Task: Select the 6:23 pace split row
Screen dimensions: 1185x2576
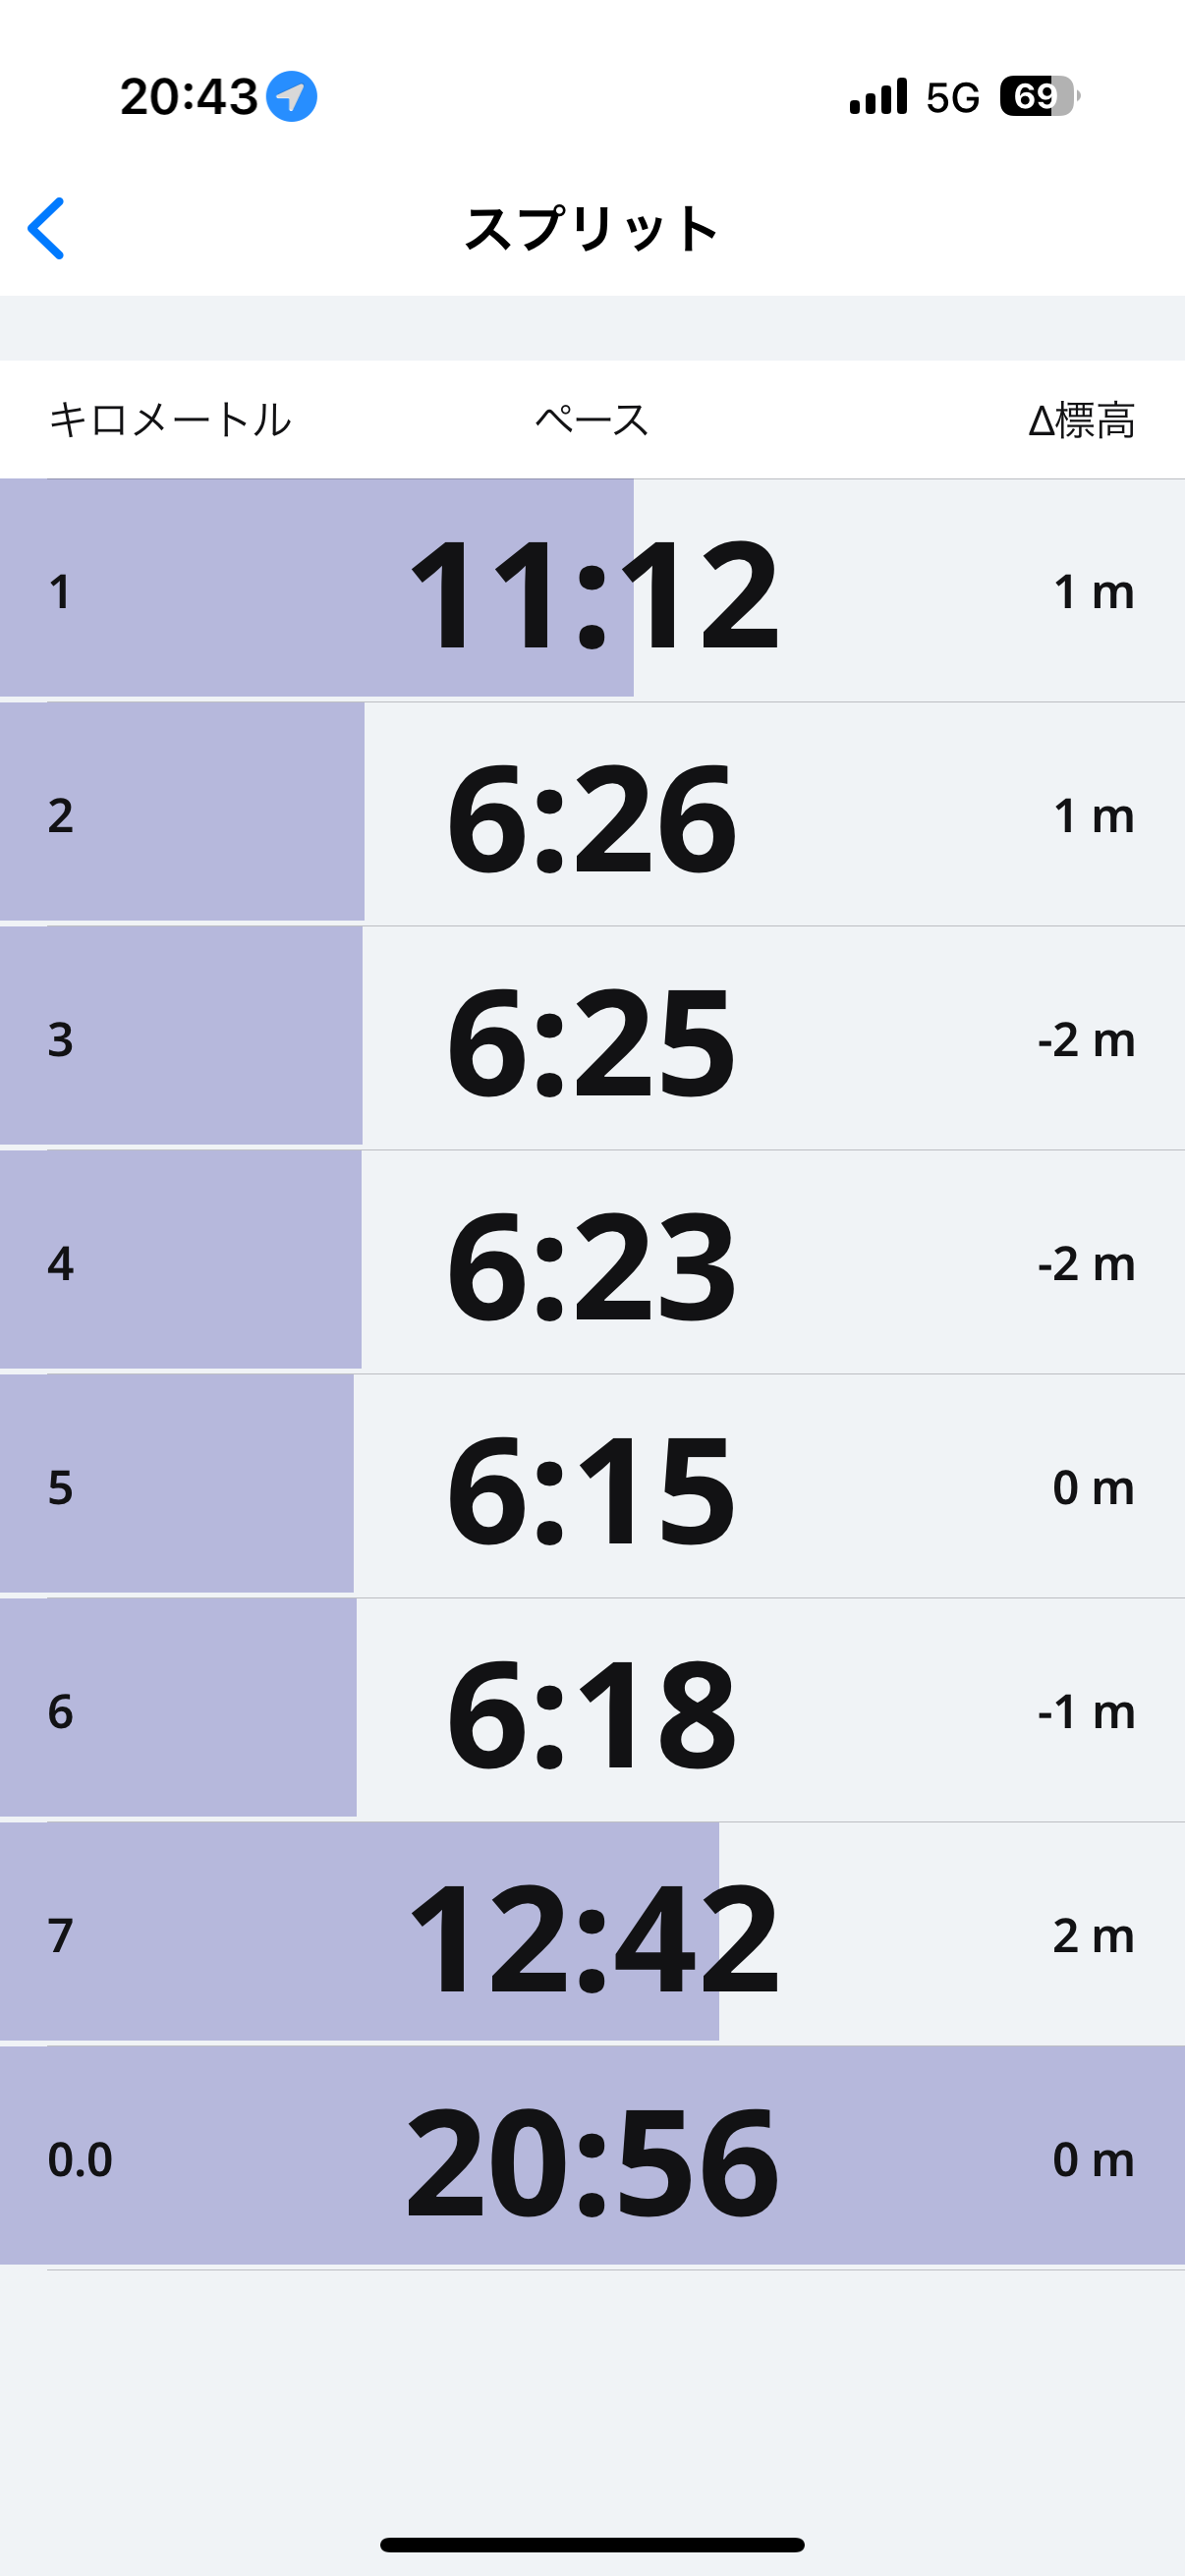Action: pyautogui.click(x=592, y=1264)
